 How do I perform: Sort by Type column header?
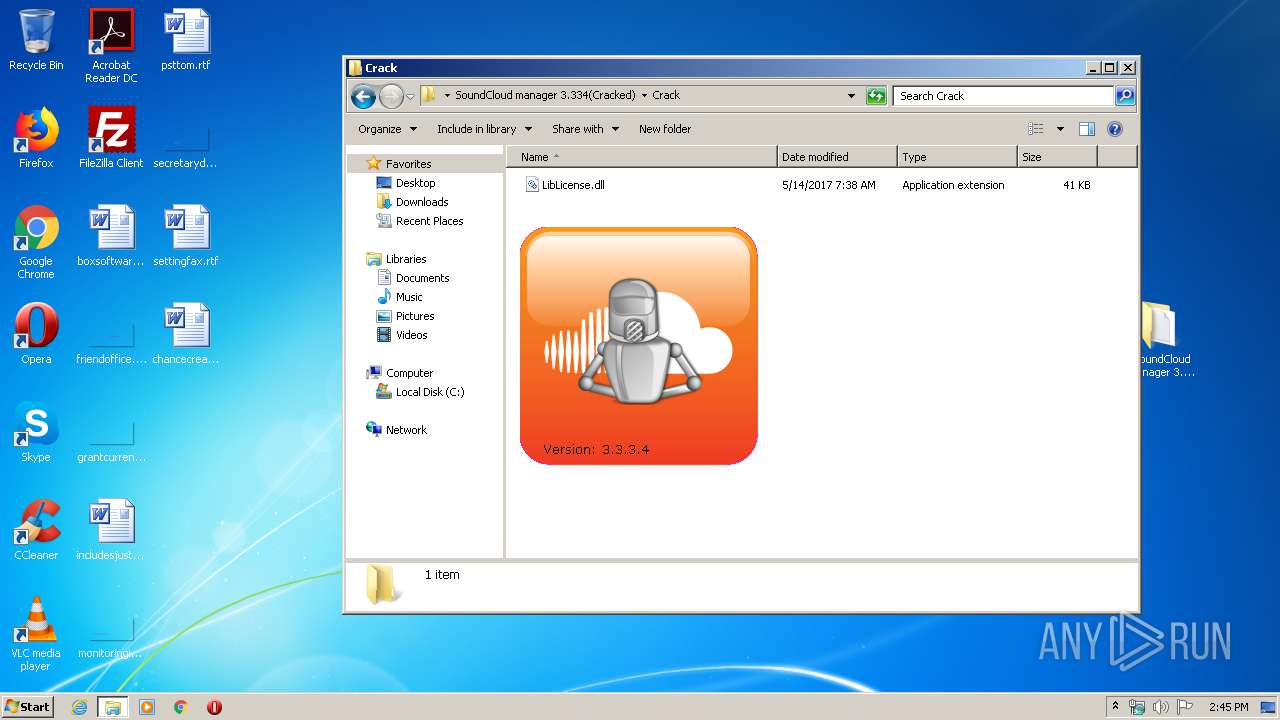pos(957,157)
